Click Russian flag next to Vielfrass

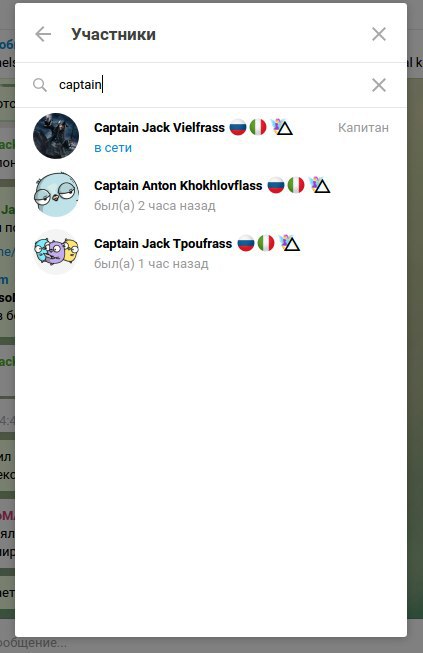coord(238,127)
